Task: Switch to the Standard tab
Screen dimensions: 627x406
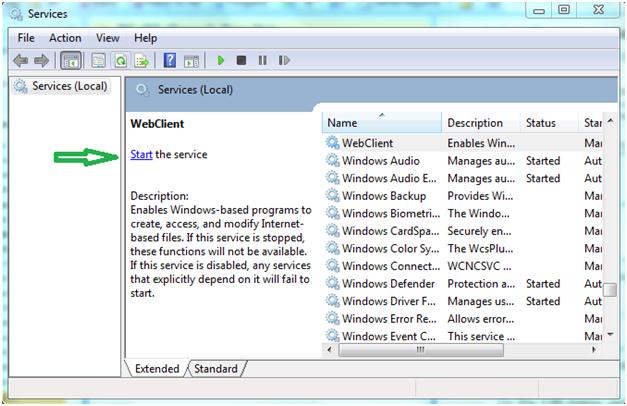Action: click(x=216, y=369)
